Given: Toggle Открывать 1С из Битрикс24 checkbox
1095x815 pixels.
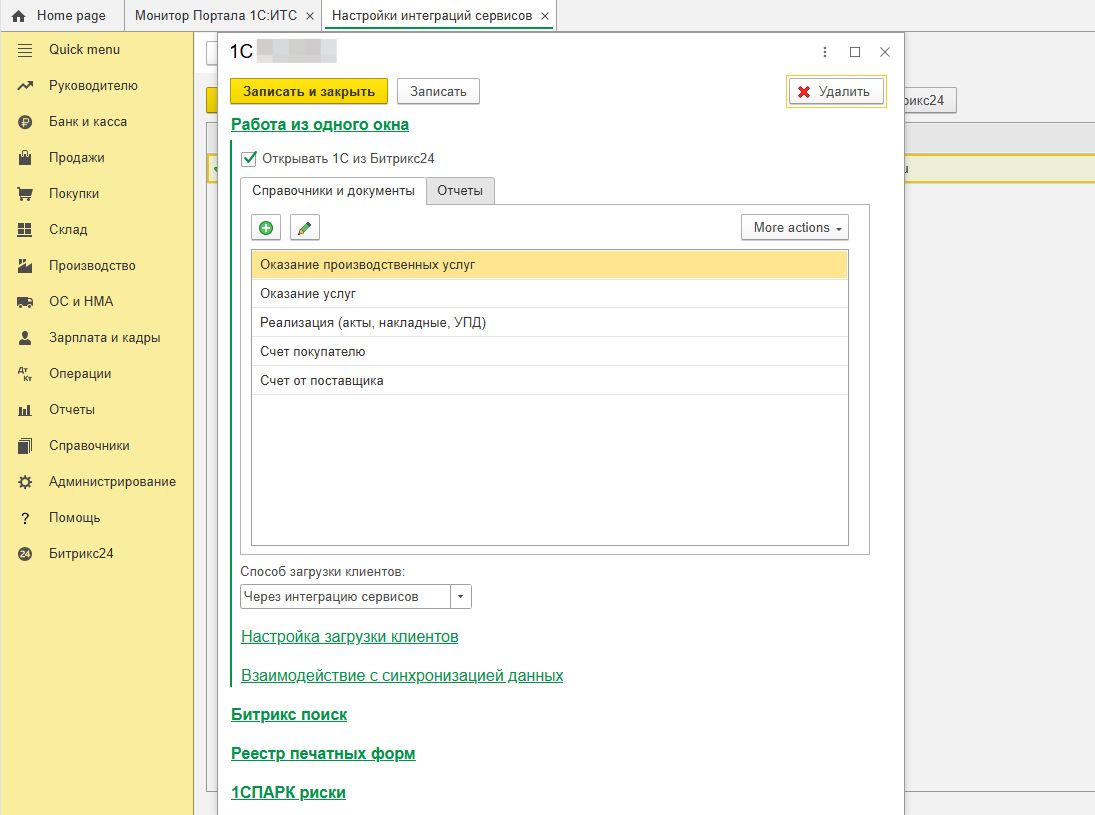Looking at the screenshot, I should click(x=250, y=158).
